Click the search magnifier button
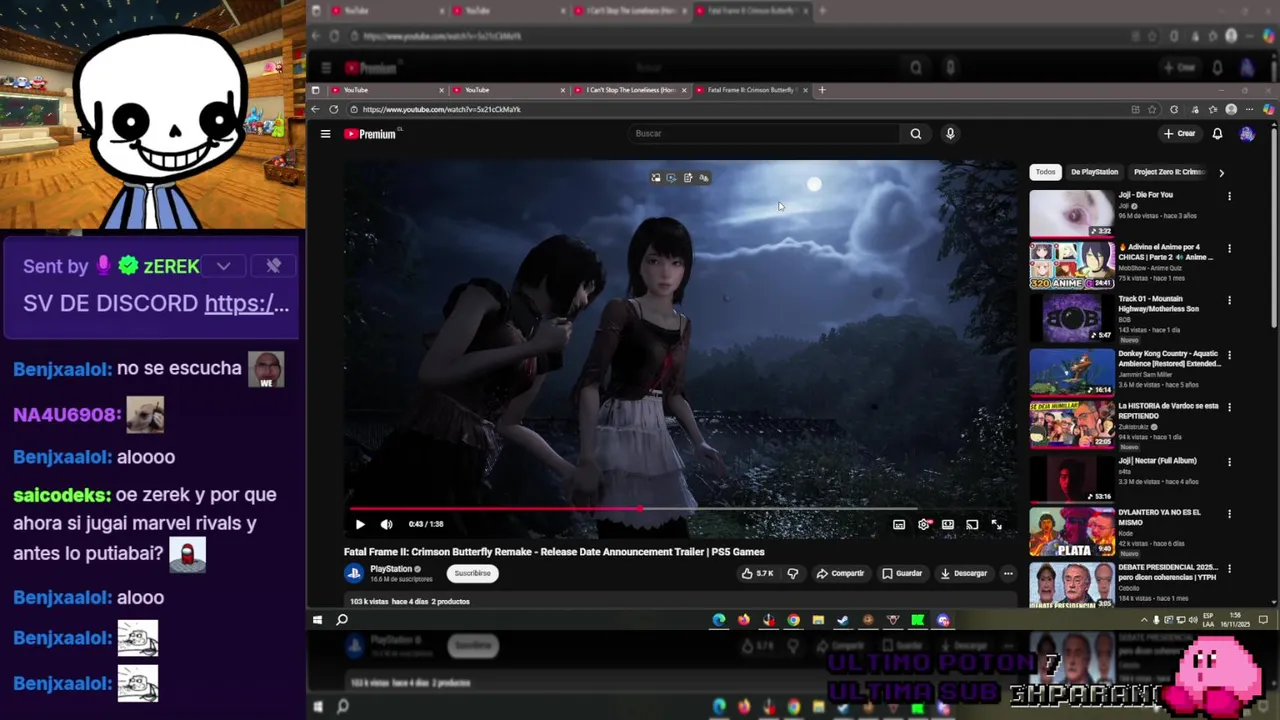1280x720 pixels. coord(915,134)
